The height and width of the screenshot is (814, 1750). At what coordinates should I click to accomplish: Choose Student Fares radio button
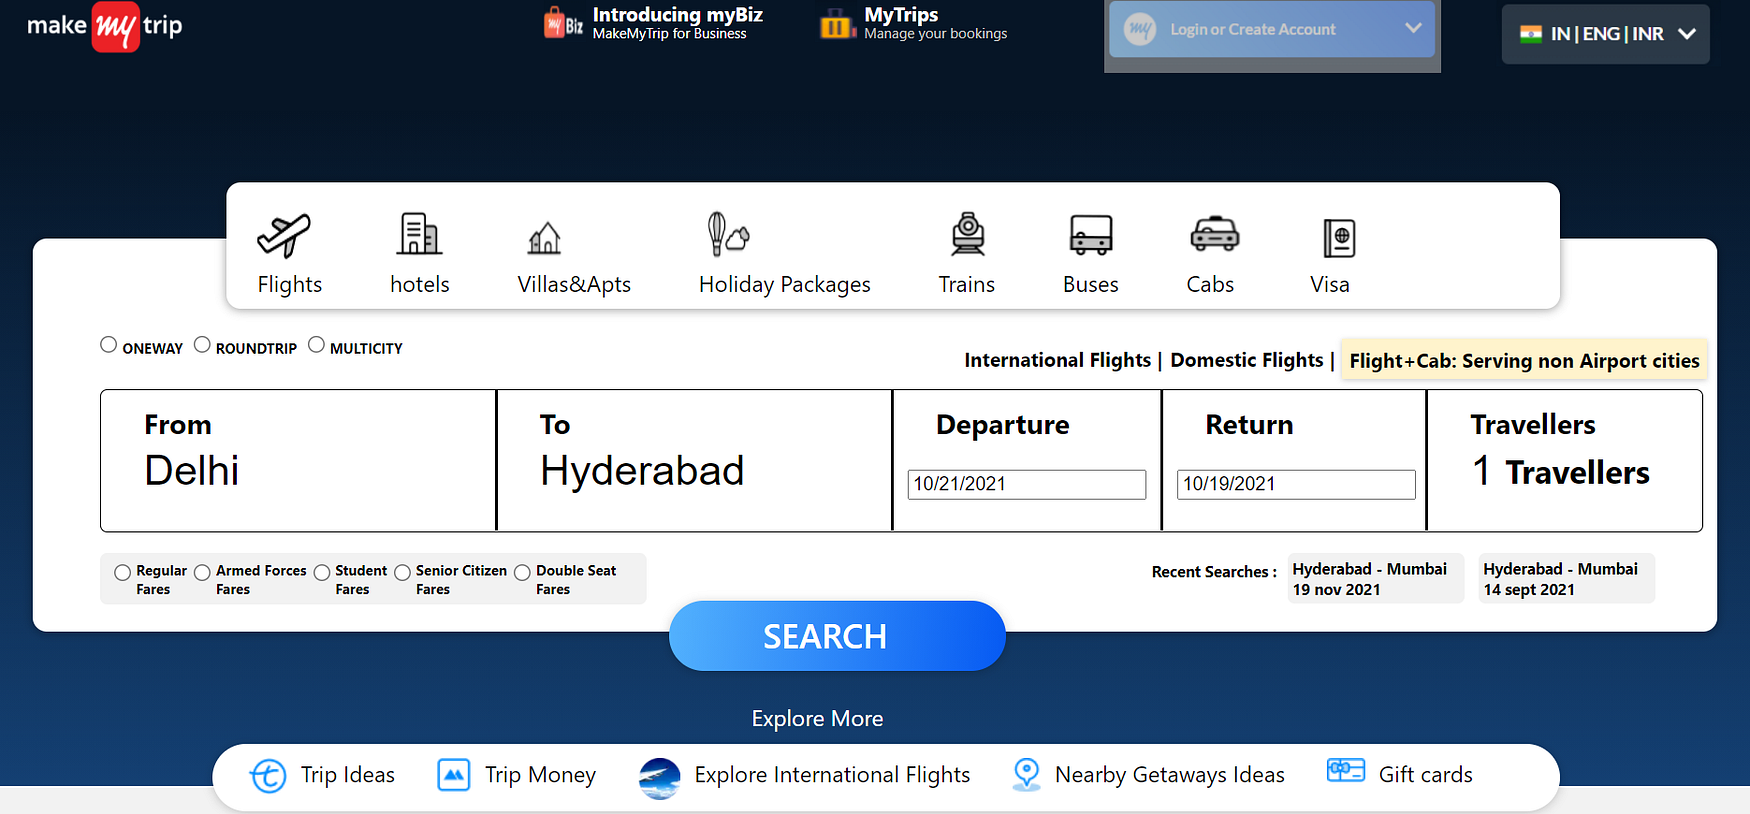(x=322, y=573)
